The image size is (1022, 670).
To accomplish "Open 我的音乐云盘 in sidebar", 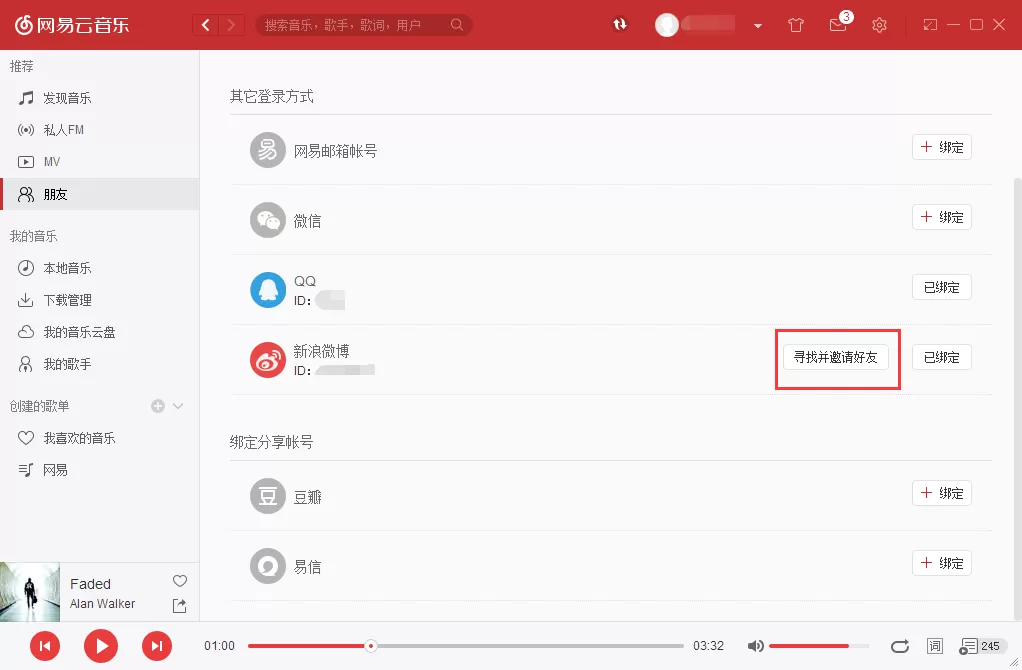I will 100,332.
